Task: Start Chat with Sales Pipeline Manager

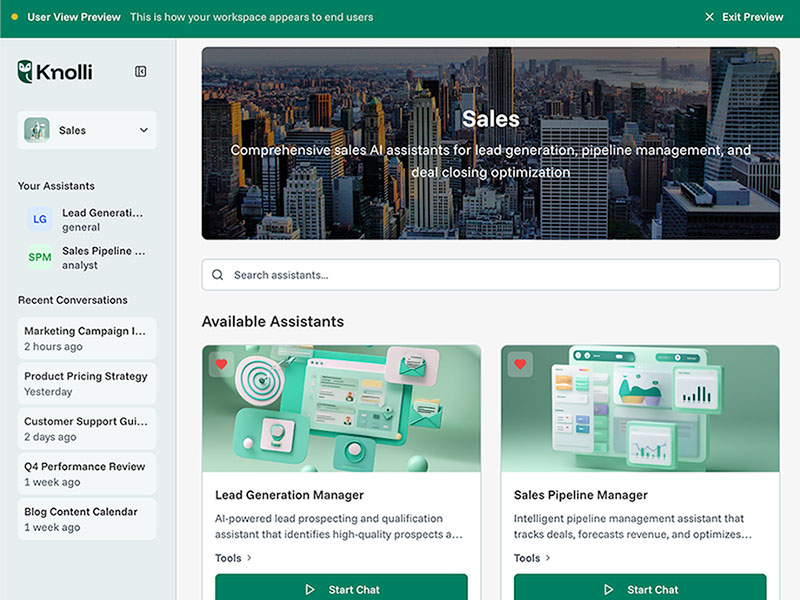Action: click(640, 588)
